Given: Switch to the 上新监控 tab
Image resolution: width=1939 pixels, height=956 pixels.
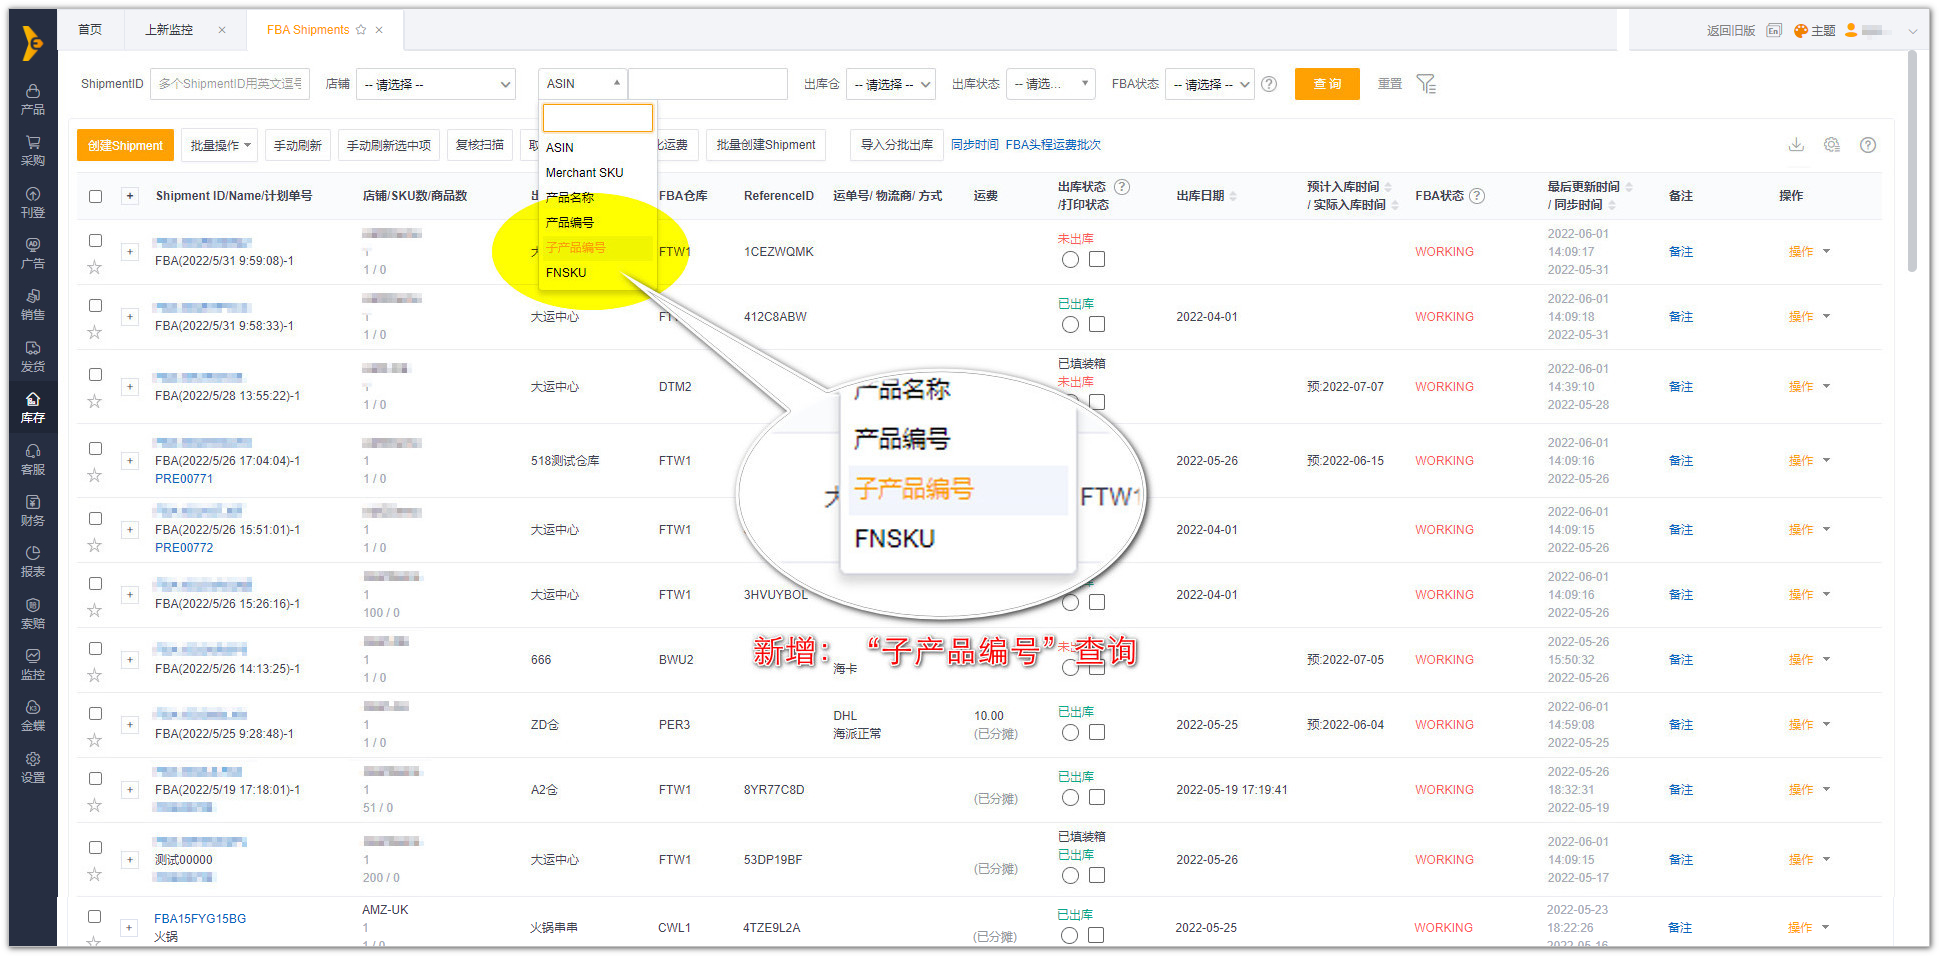Looking at the screenshot, I should point(169,30).
